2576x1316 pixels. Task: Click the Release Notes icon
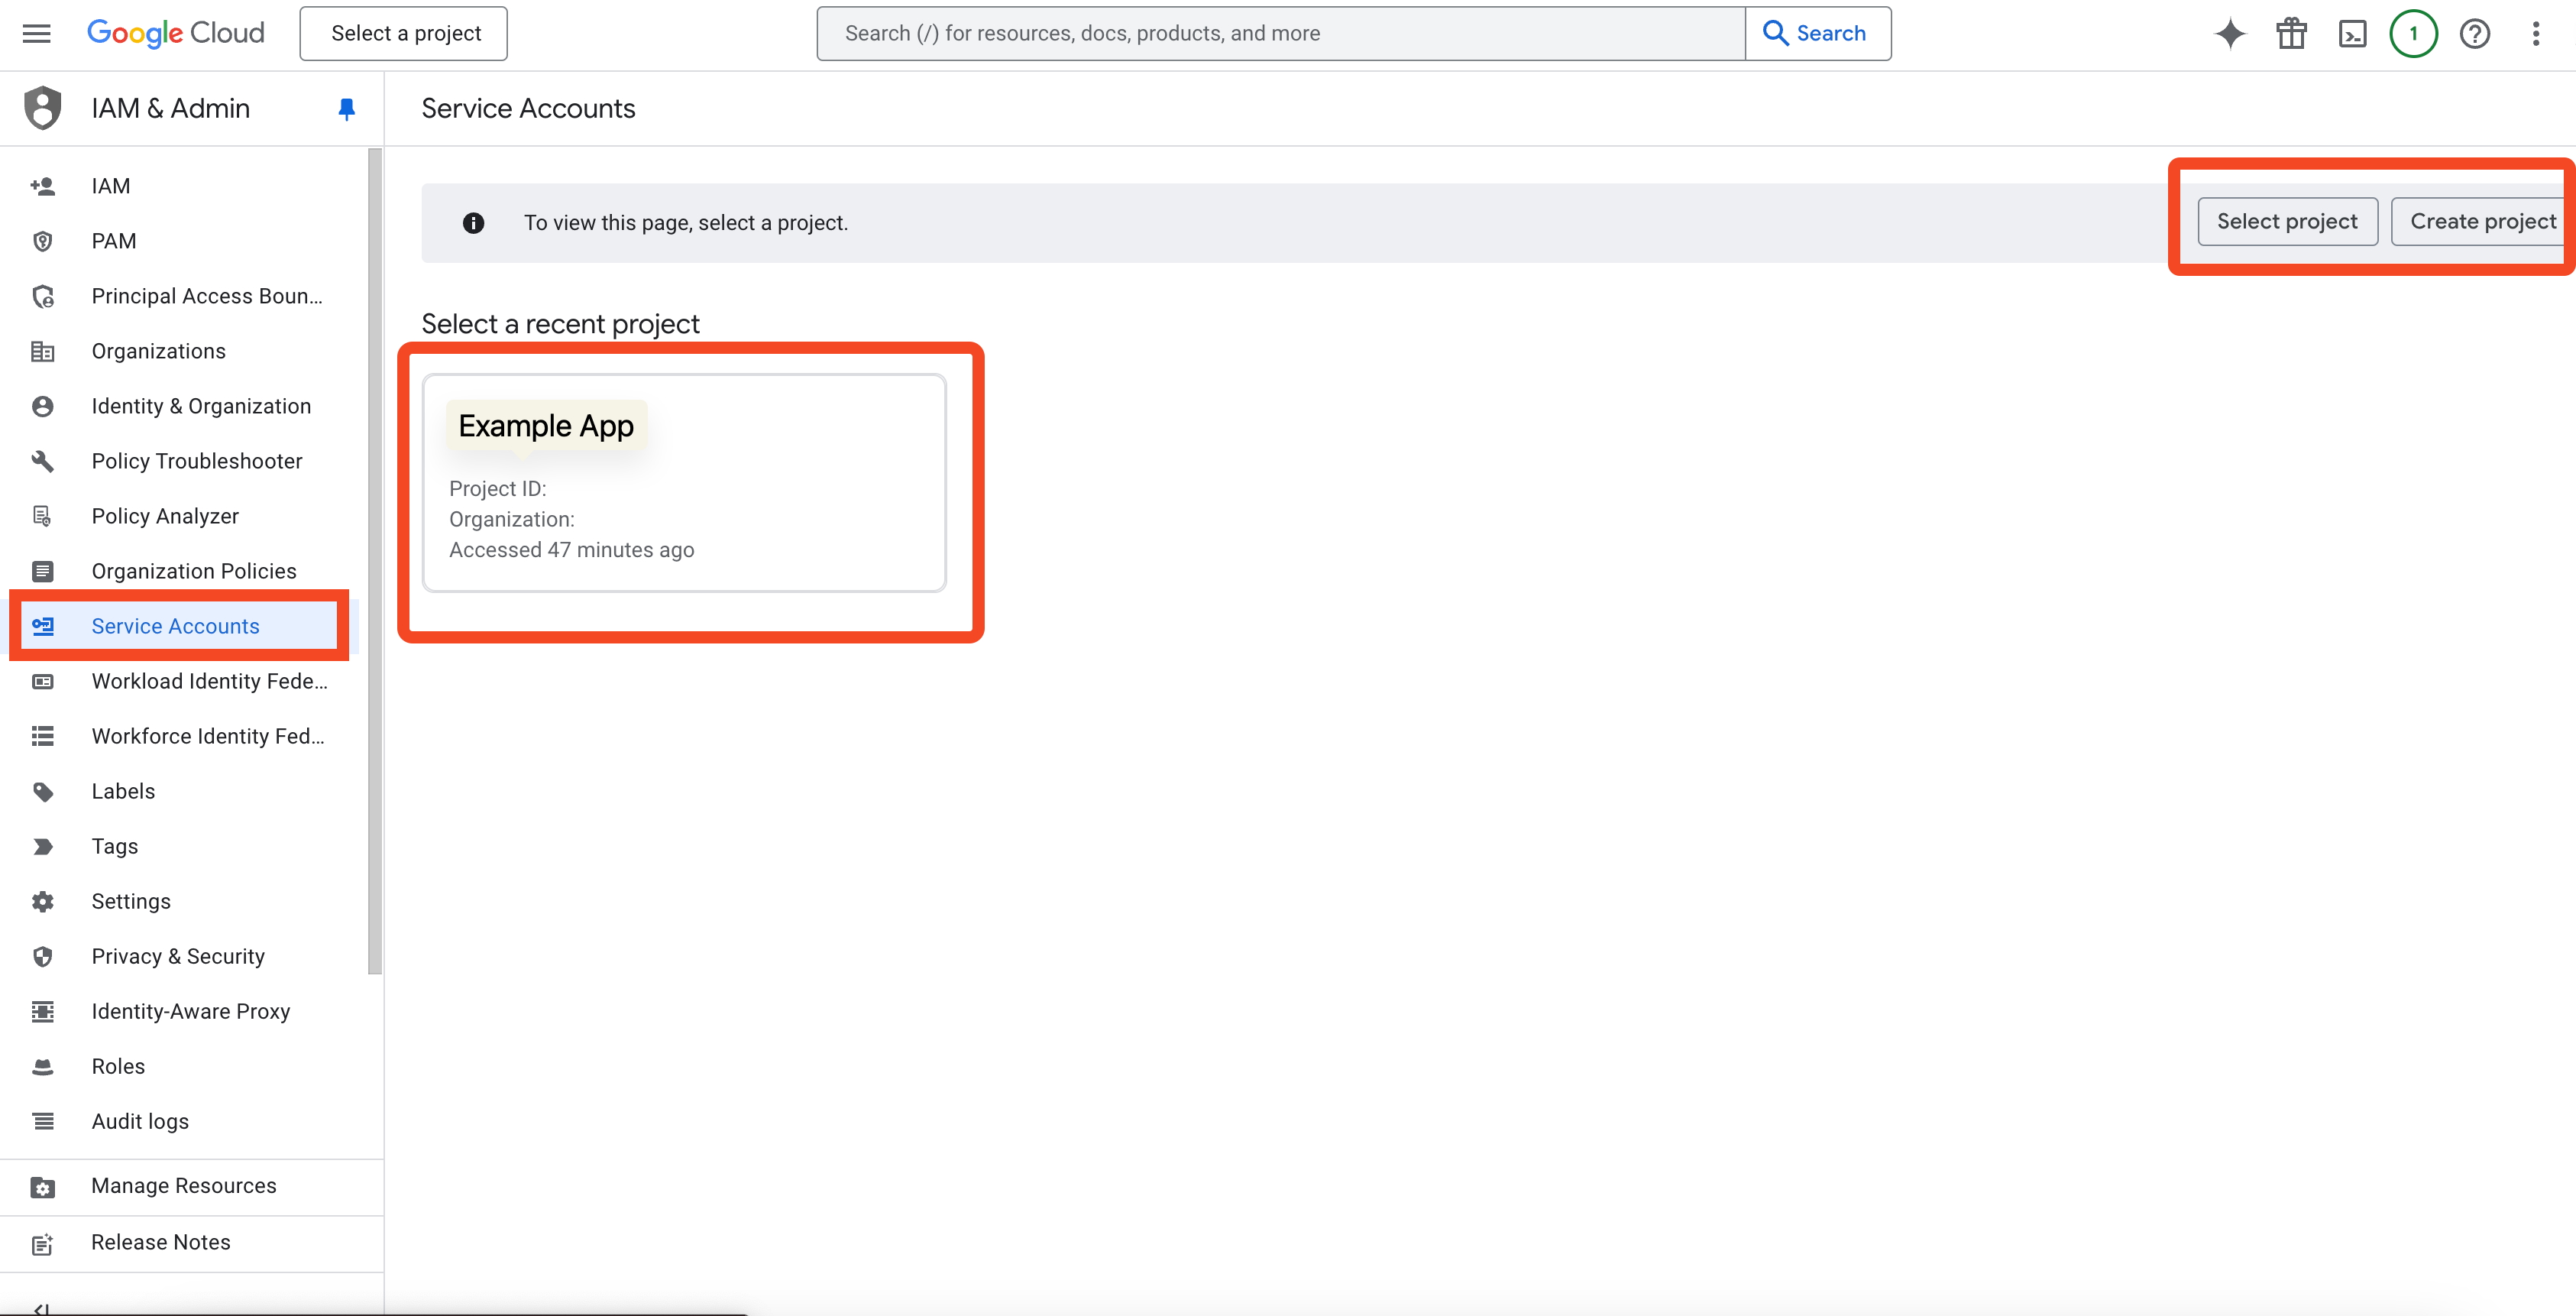[42, 1244]
